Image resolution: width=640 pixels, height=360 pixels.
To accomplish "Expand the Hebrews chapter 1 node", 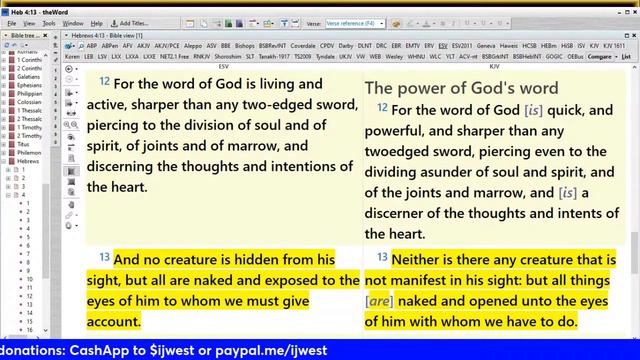I will point(9,170).
